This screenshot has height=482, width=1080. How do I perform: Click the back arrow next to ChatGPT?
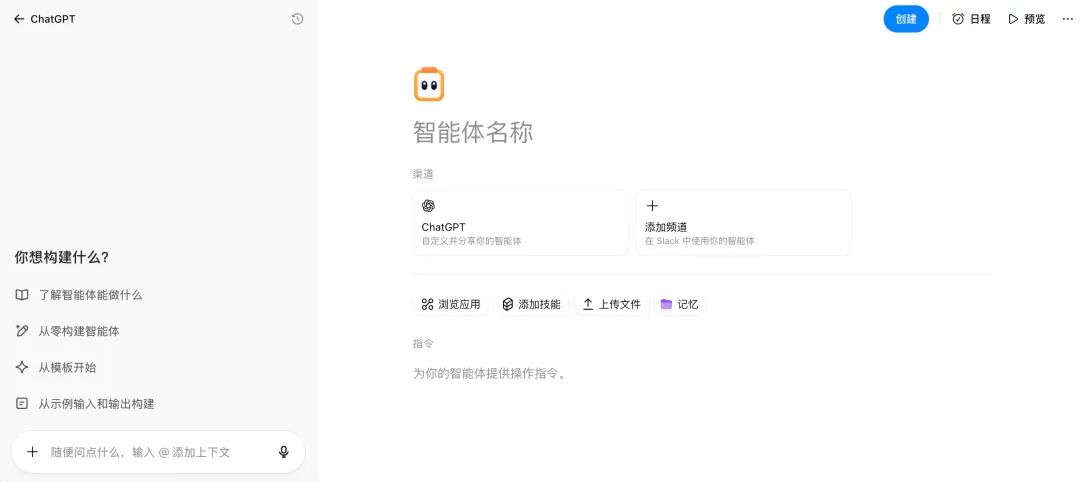tap(19, 19)
